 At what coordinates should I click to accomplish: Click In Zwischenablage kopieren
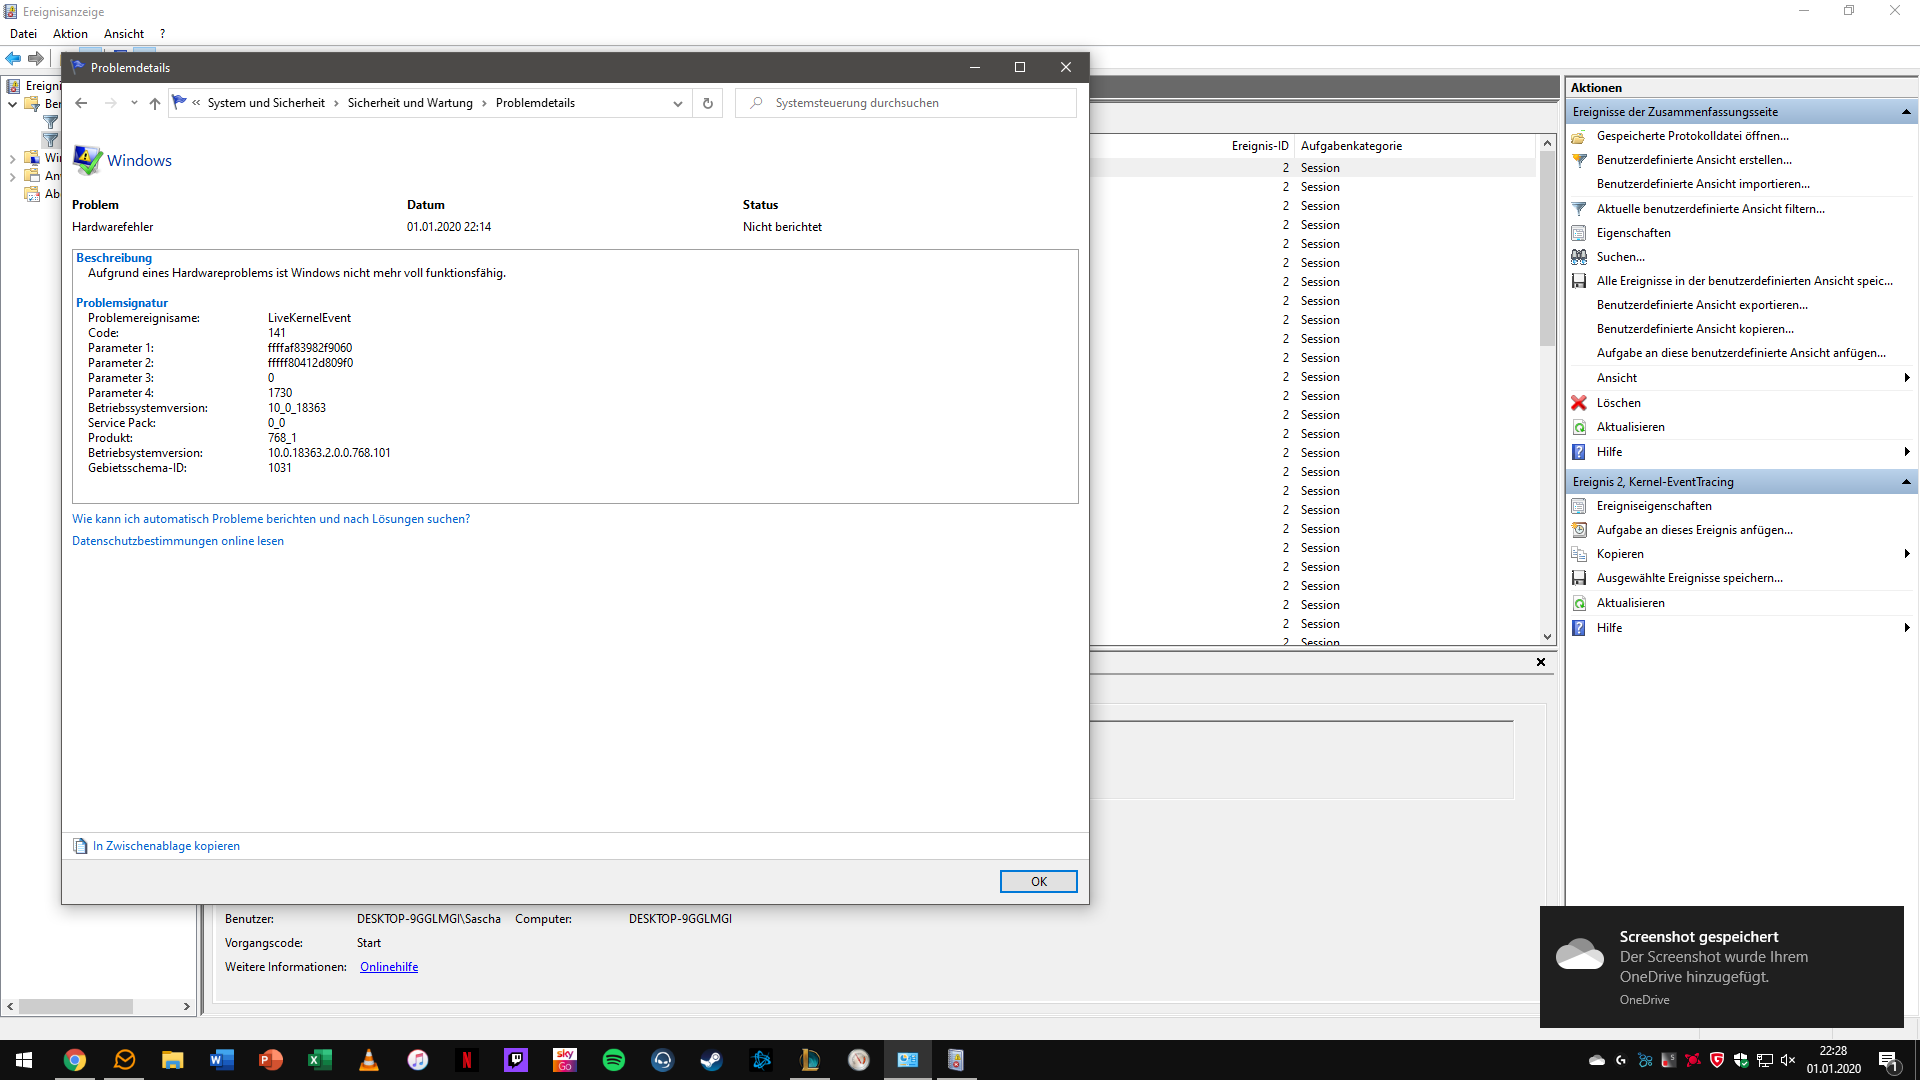click(x=166, y=846)
